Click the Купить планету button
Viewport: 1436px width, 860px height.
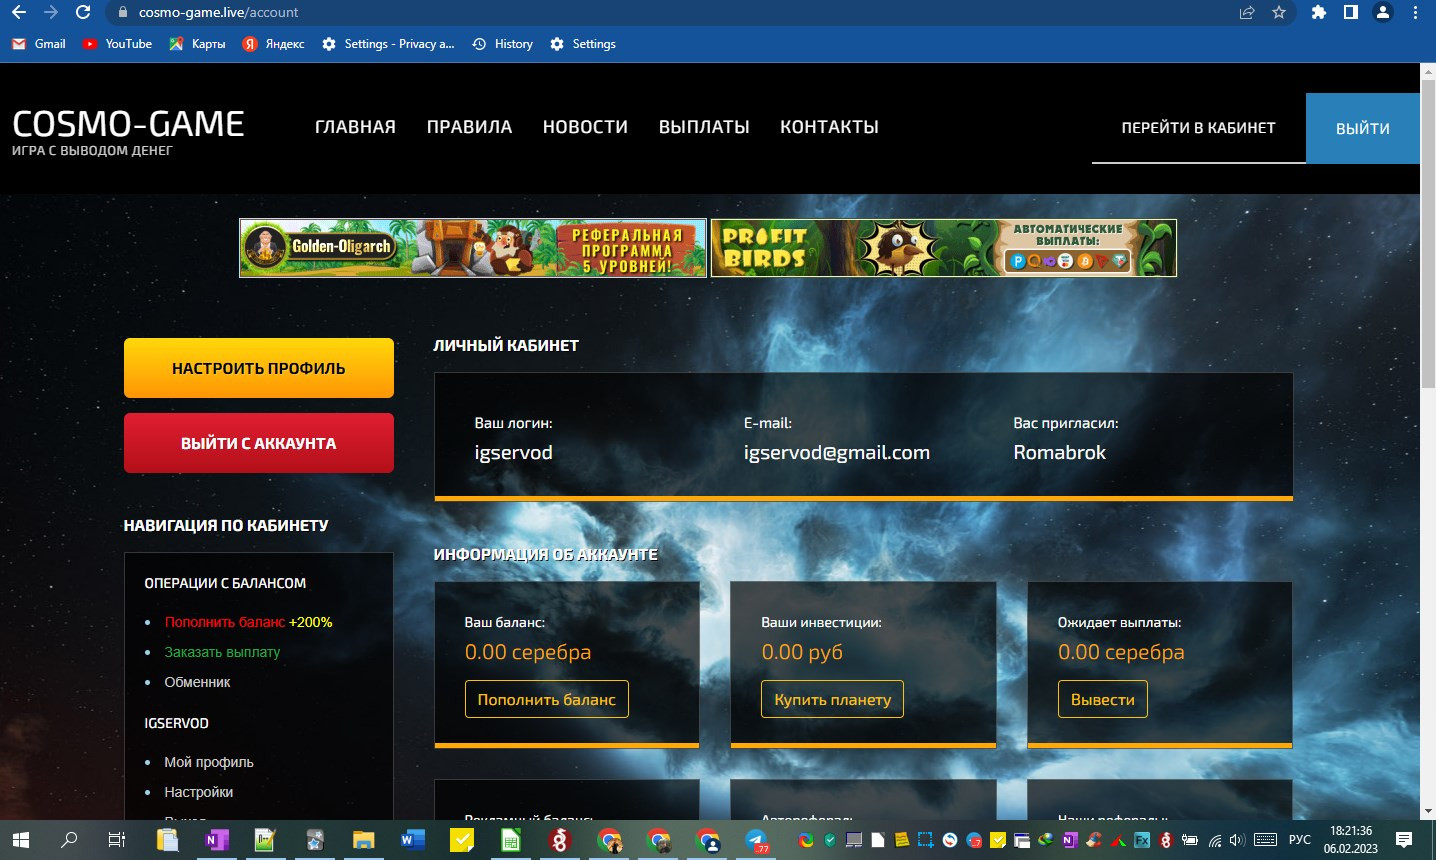pyautogui.click(x=833, y=699)
